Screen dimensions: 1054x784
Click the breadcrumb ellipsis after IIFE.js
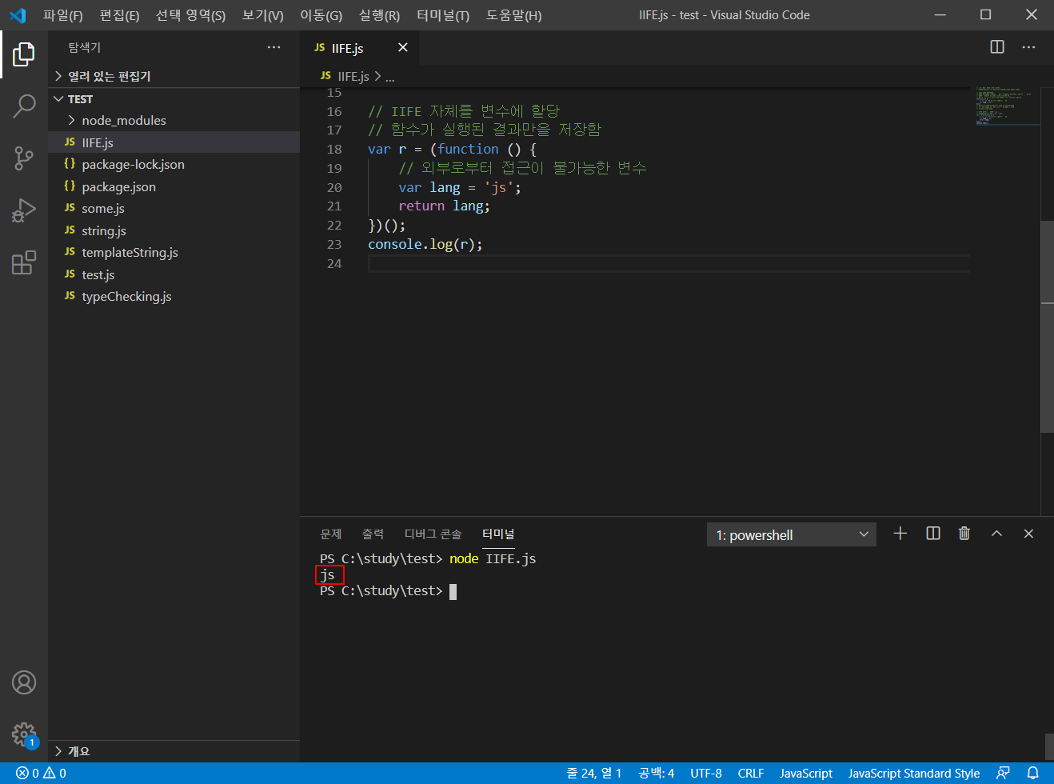pos(390,78)
